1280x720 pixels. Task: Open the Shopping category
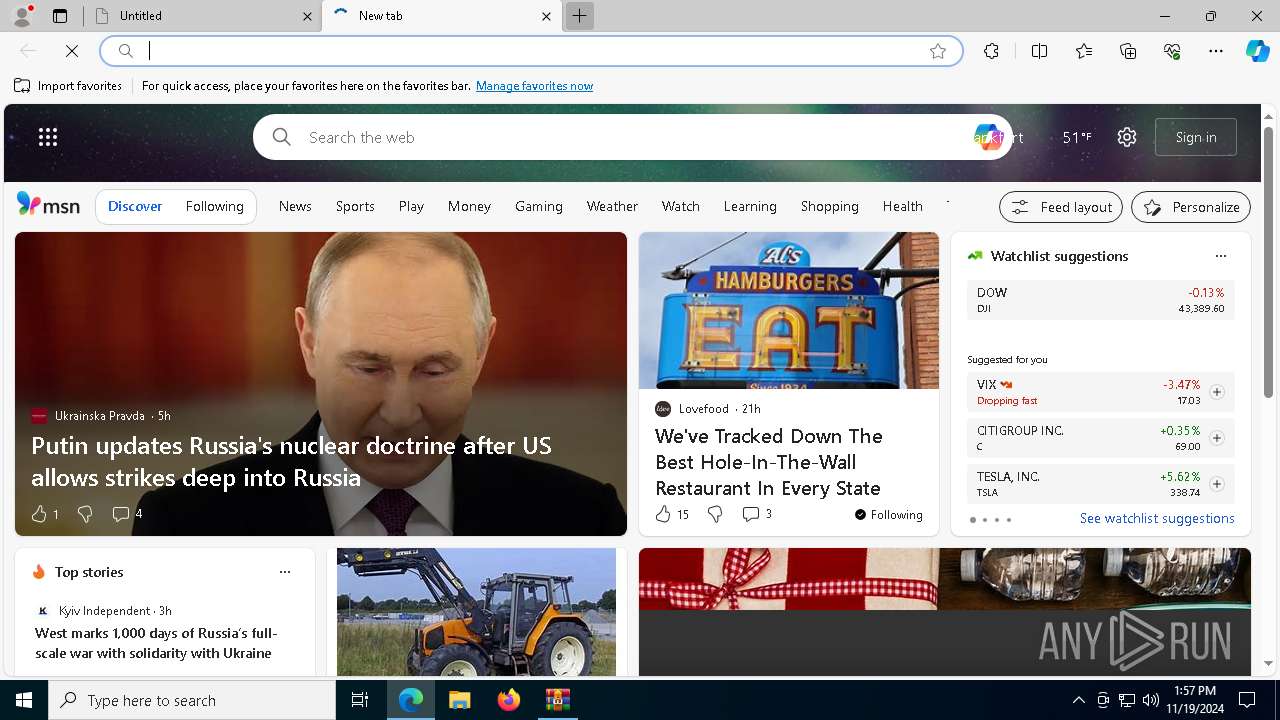click(x=829, y=206)
